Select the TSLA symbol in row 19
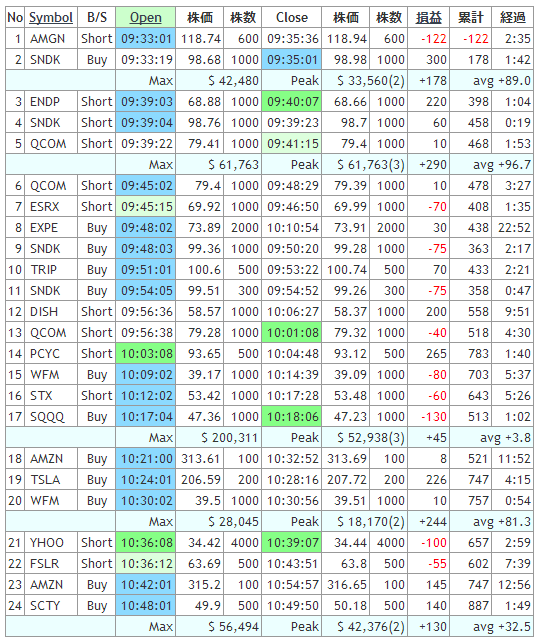538x640 pixels. tap(45, 480)
